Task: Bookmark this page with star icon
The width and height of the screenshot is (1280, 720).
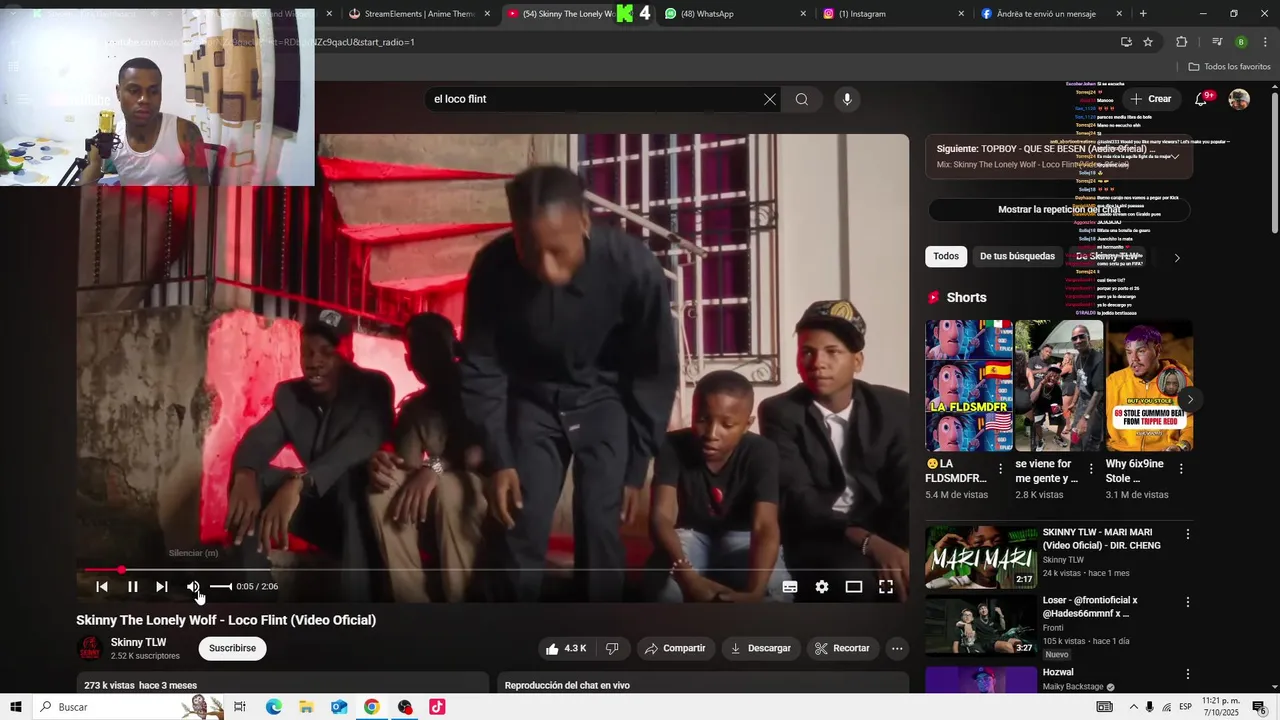Action: click(1148, 42)
